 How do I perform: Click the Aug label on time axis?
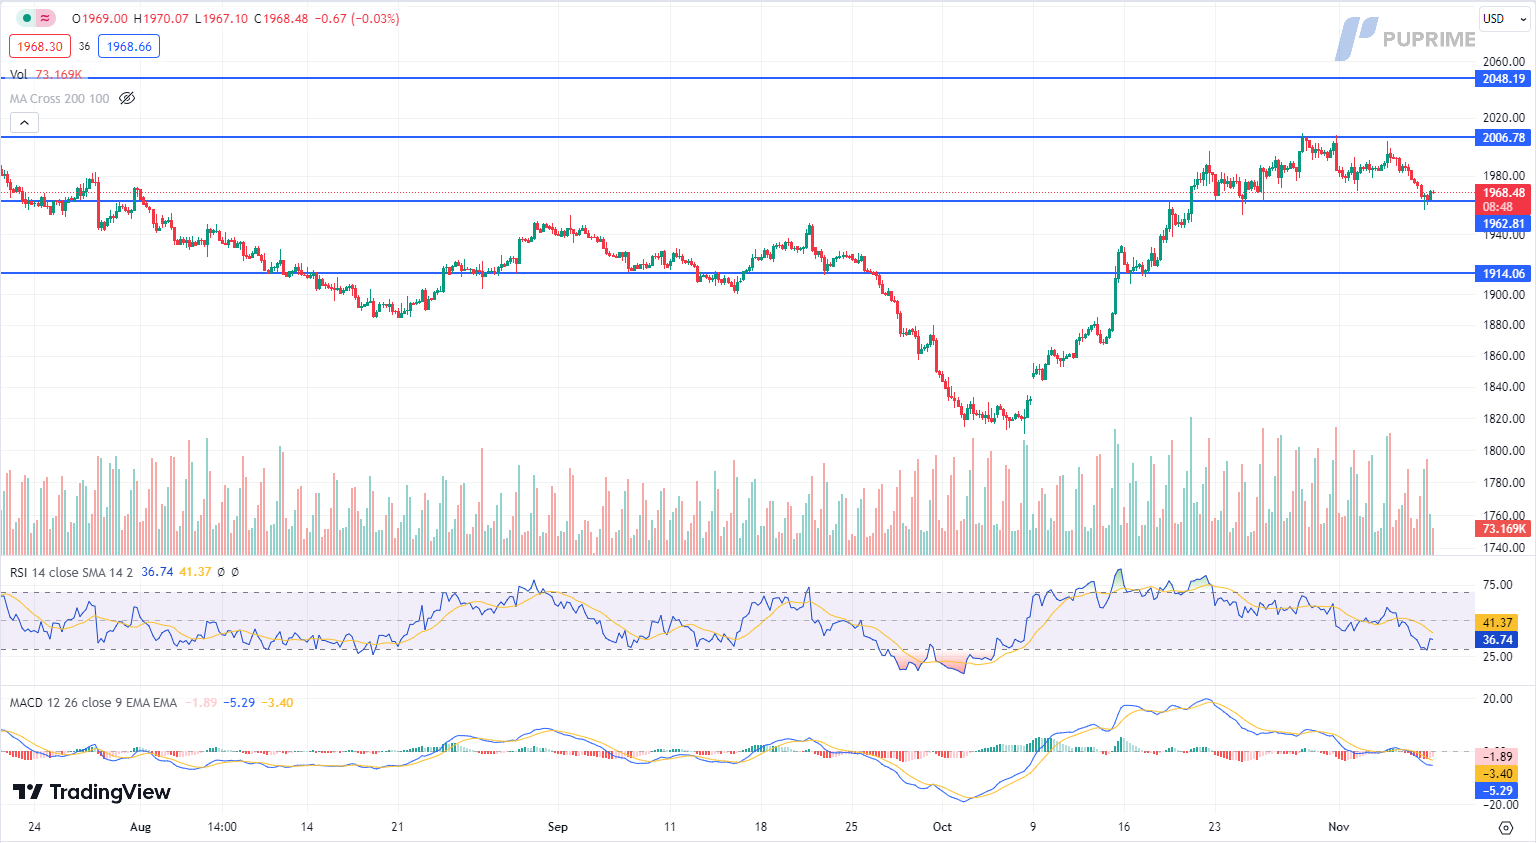(140, 826)
